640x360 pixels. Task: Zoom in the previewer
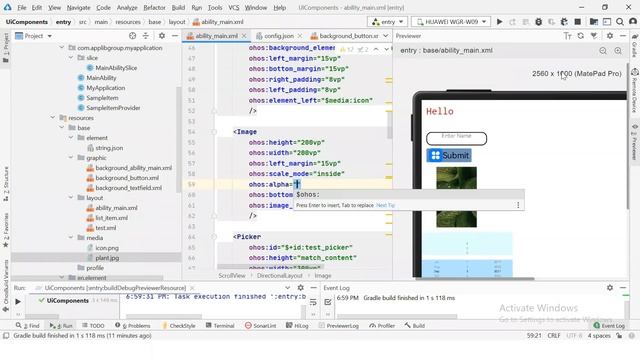(x=618, y=51)
